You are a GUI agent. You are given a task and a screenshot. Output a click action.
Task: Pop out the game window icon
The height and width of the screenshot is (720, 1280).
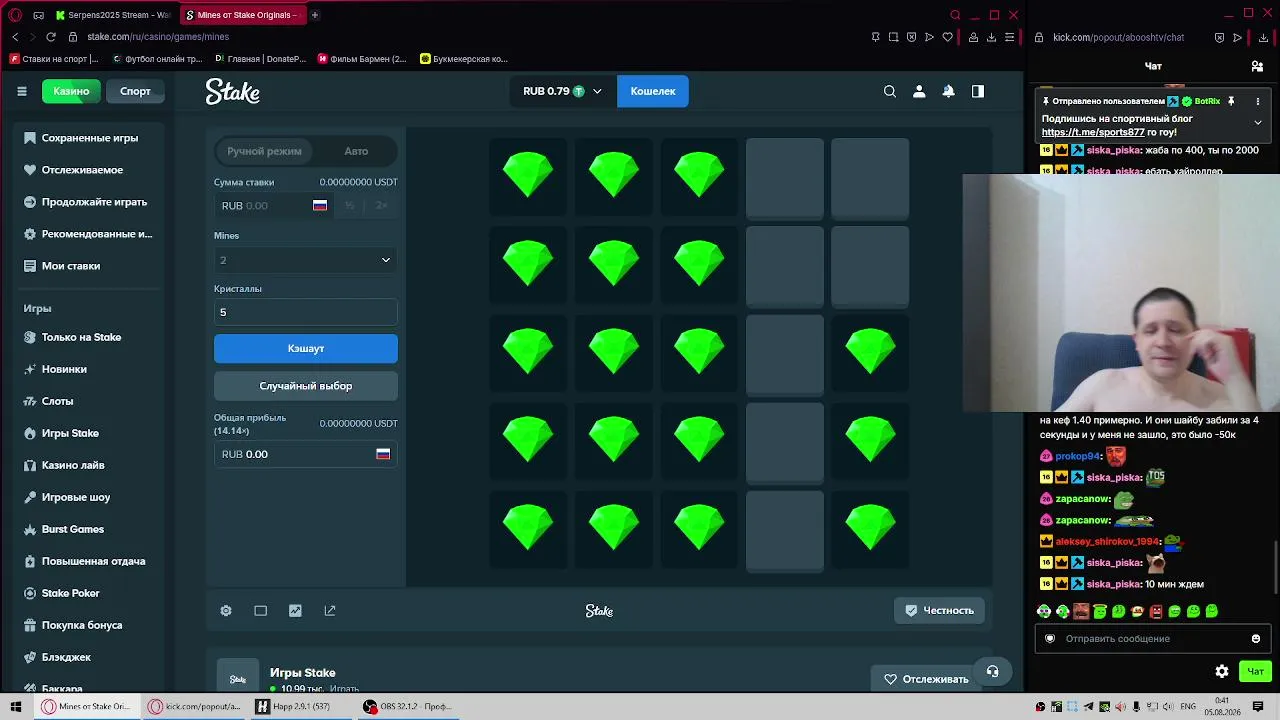(x=330, y=611)
